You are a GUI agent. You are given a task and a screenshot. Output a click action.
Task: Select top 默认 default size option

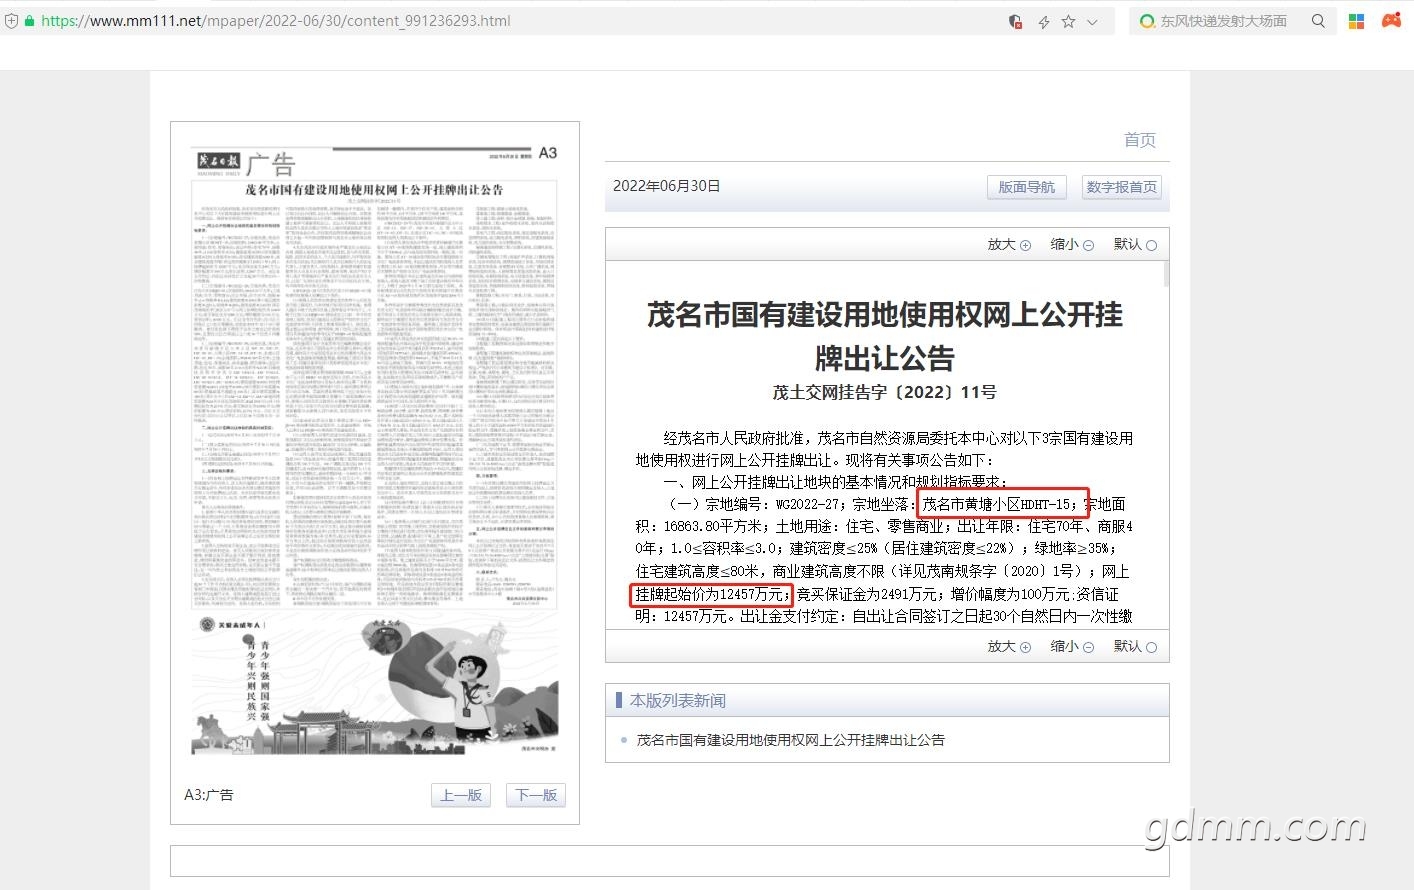click(x=1135, y=244)
